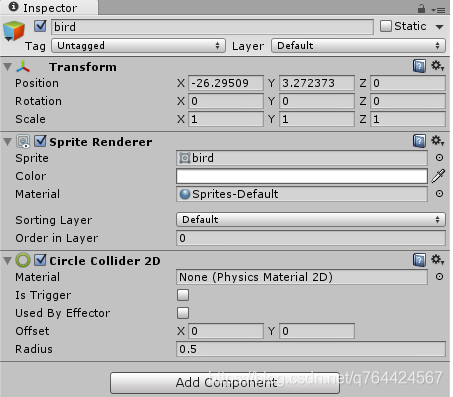Collapse the Sprite Renderer component
The image size is (453, 397).
click(x=8, y=142)
